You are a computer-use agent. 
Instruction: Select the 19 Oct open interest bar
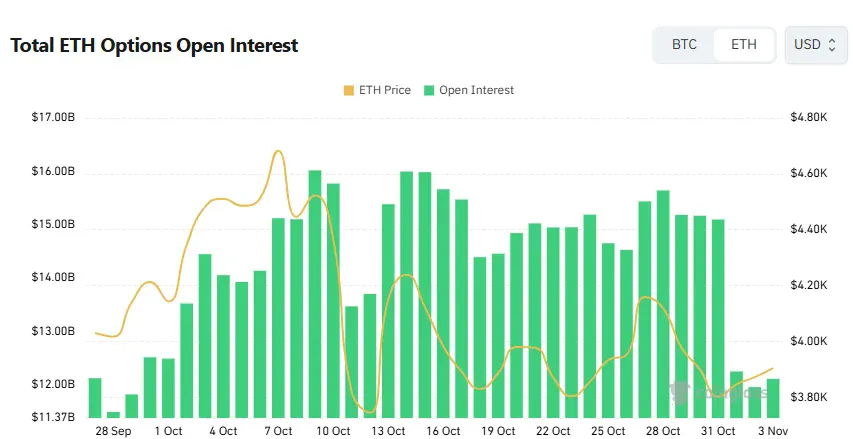(x=498, y=335)
